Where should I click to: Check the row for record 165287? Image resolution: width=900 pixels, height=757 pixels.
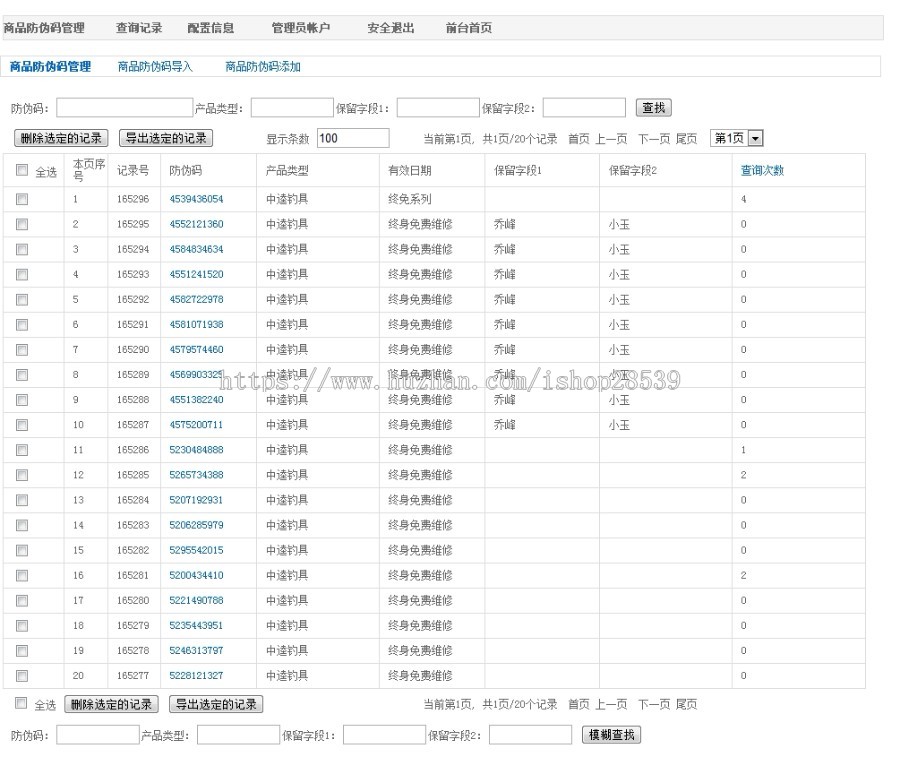22,425
